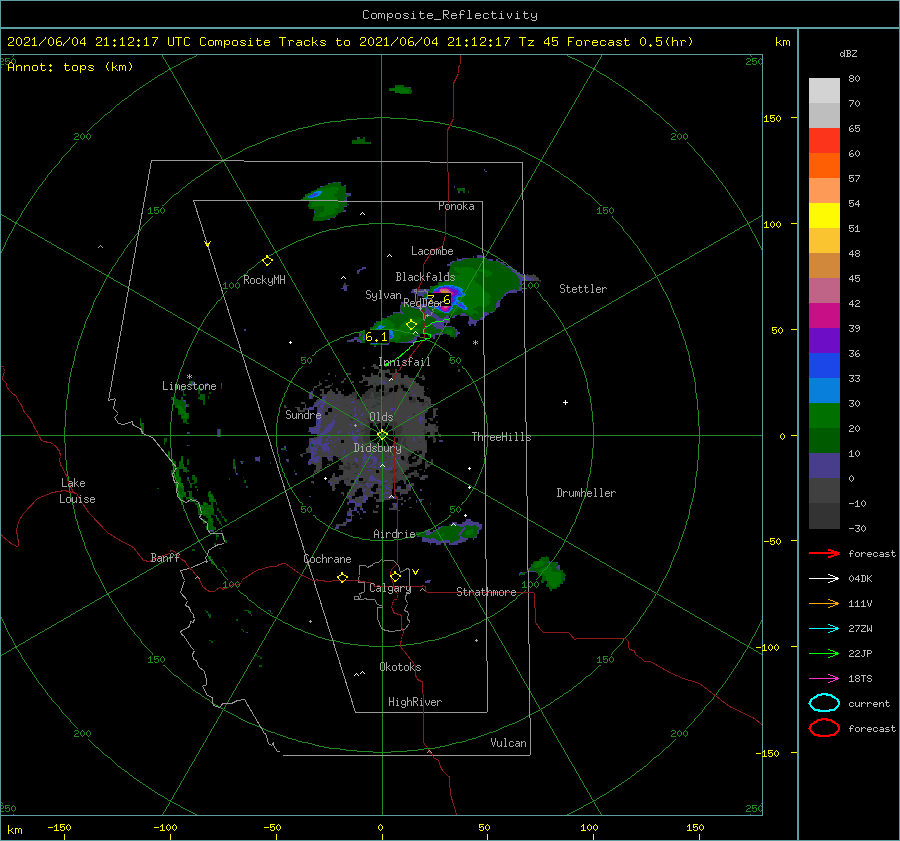Click the HighRiver town label
The width and height of the screenshot is (900, 841).
click(415, 702)
